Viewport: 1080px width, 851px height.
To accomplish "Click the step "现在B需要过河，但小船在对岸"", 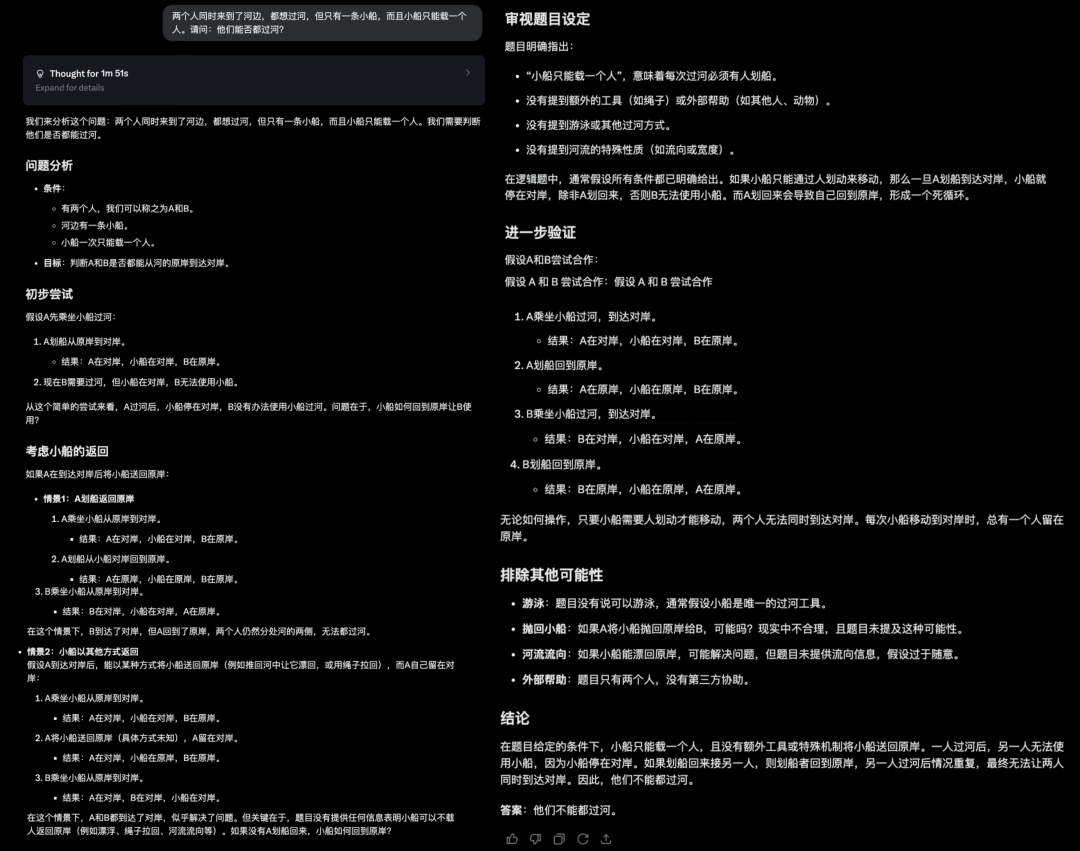I will pos(137,382).
